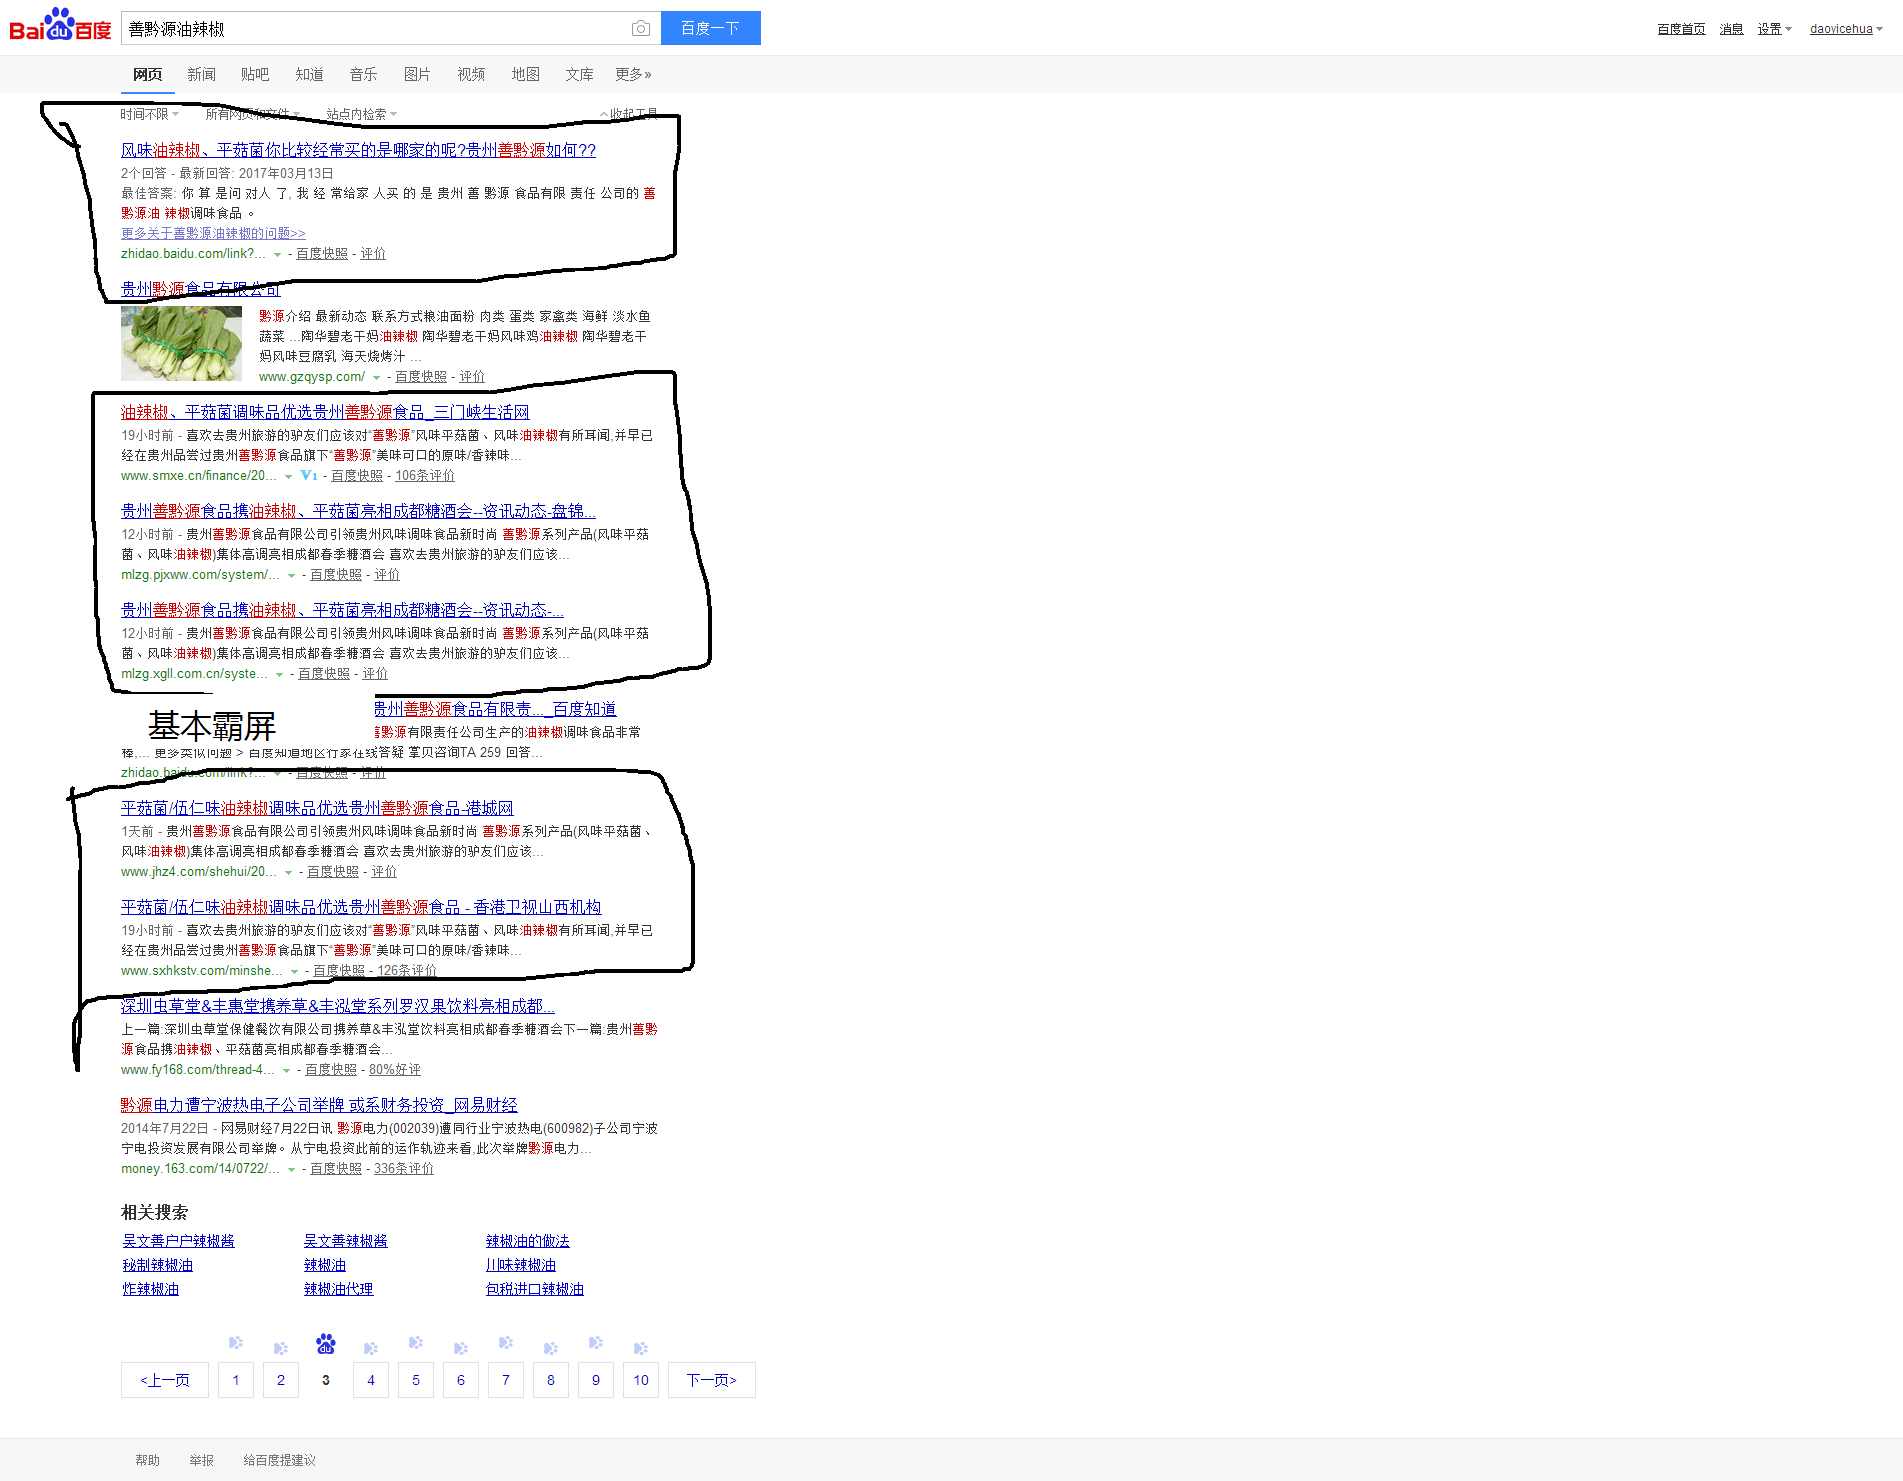1903x1481 pixels.
Task: Expand arrow beside zhidao.baidu.com/link first result
Action: 278,255
